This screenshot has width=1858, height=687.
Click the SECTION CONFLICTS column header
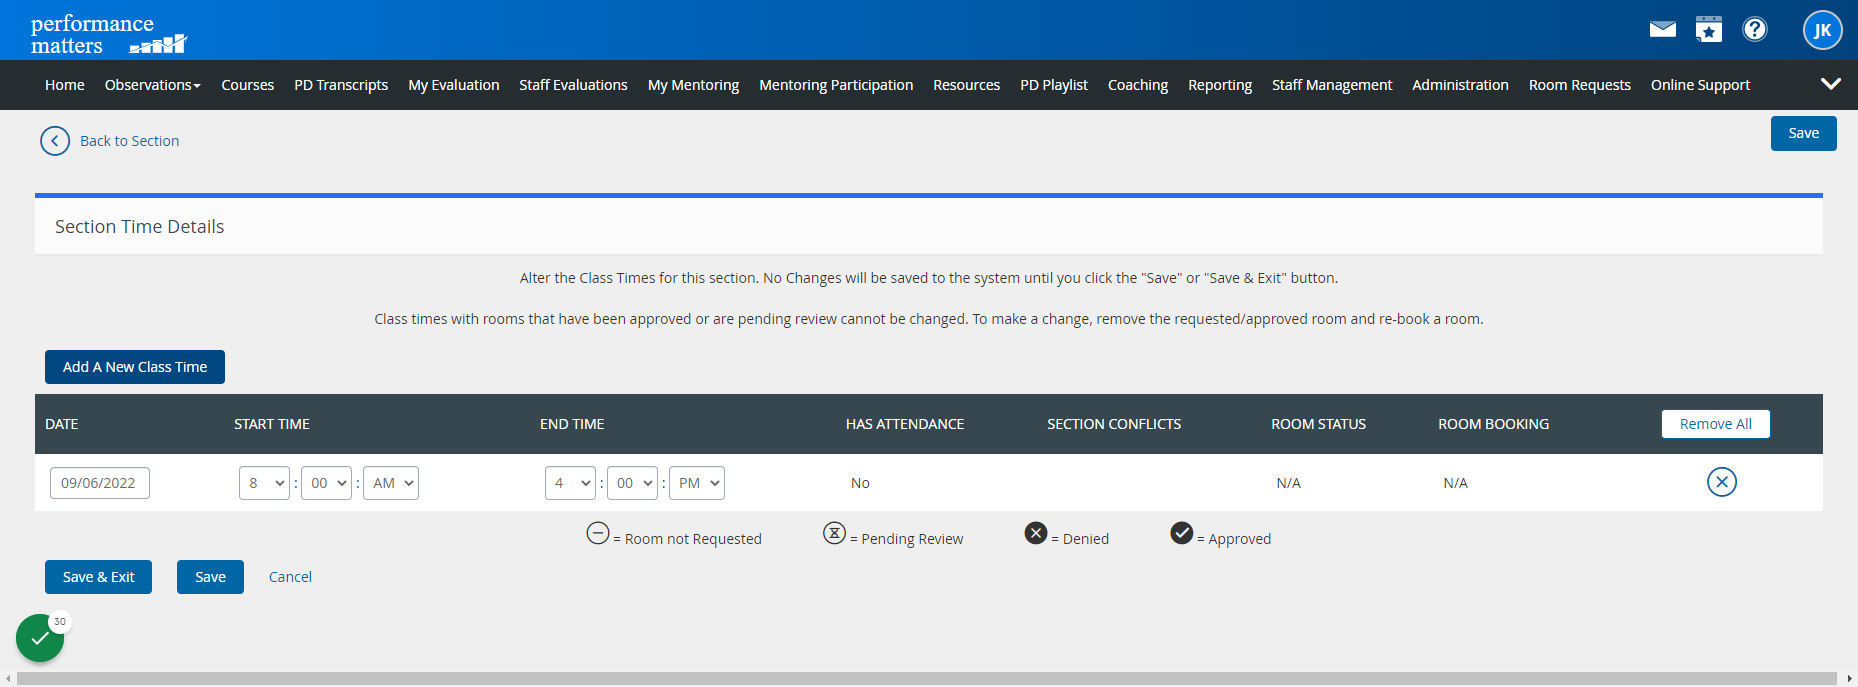[x=1114, y=424]
